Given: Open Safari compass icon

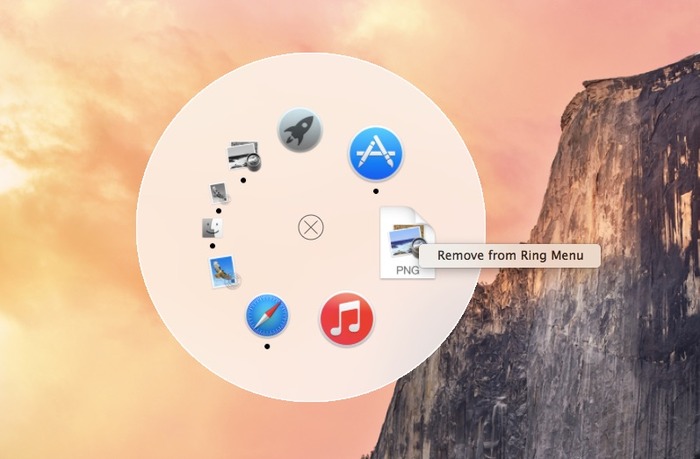Looking at the screenshot, I should tap(267, 315).
